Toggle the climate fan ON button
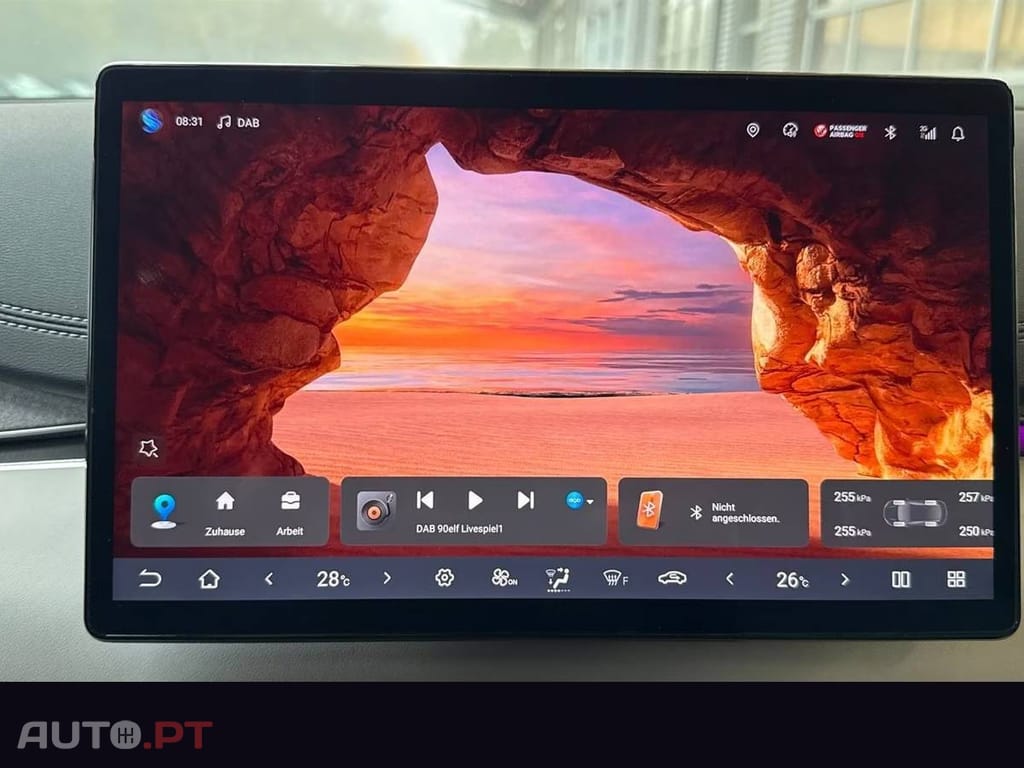The width and height of the screenshot is (1024, 768). pos(504,578)
